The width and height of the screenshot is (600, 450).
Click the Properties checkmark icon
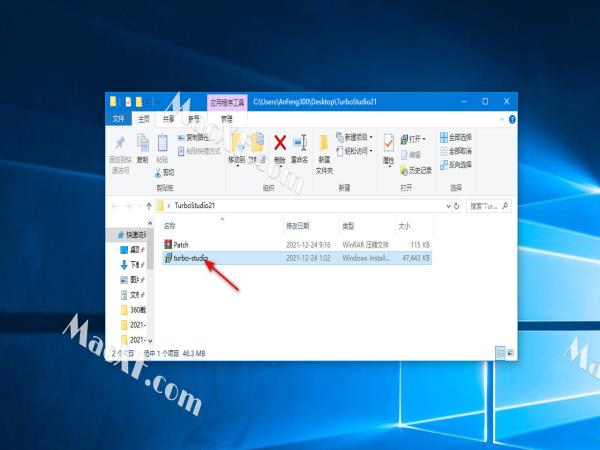point(388,144)
